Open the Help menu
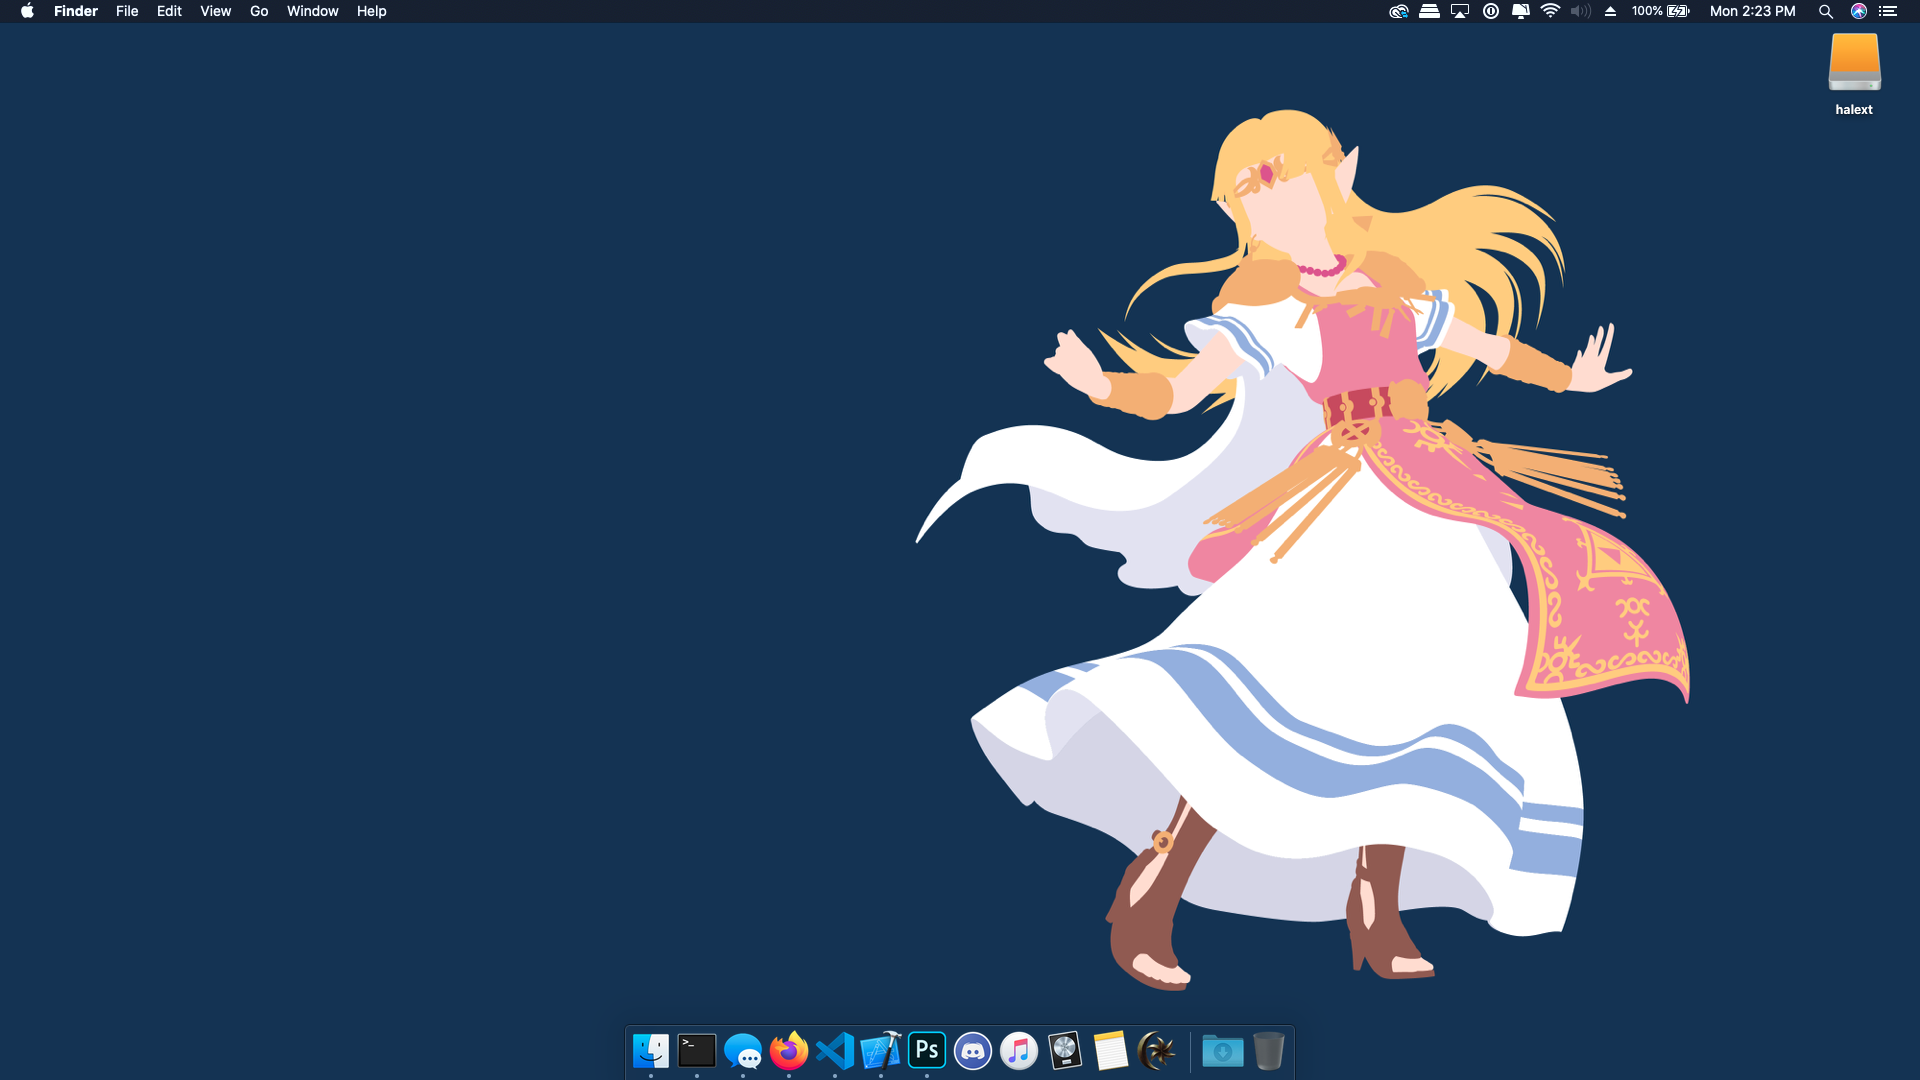This screenshot has width=1920, height=1080. 371,11
